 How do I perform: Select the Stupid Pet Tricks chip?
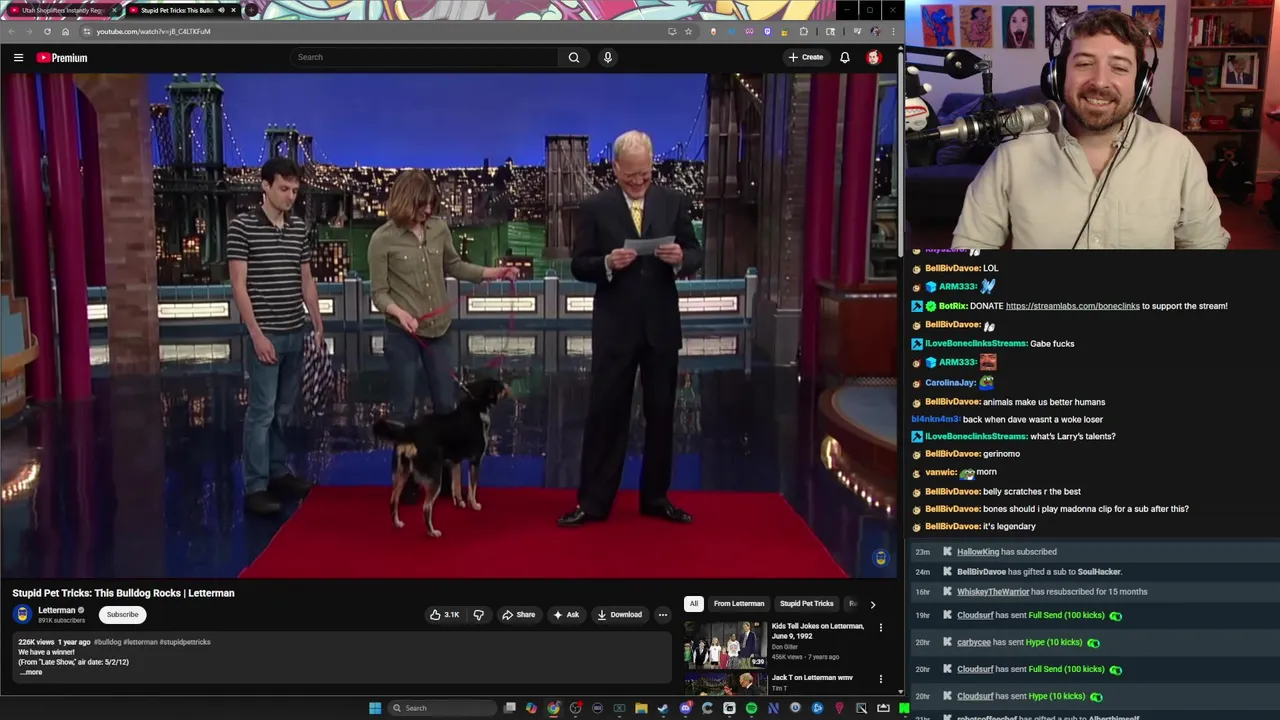[x=807, y=603]
